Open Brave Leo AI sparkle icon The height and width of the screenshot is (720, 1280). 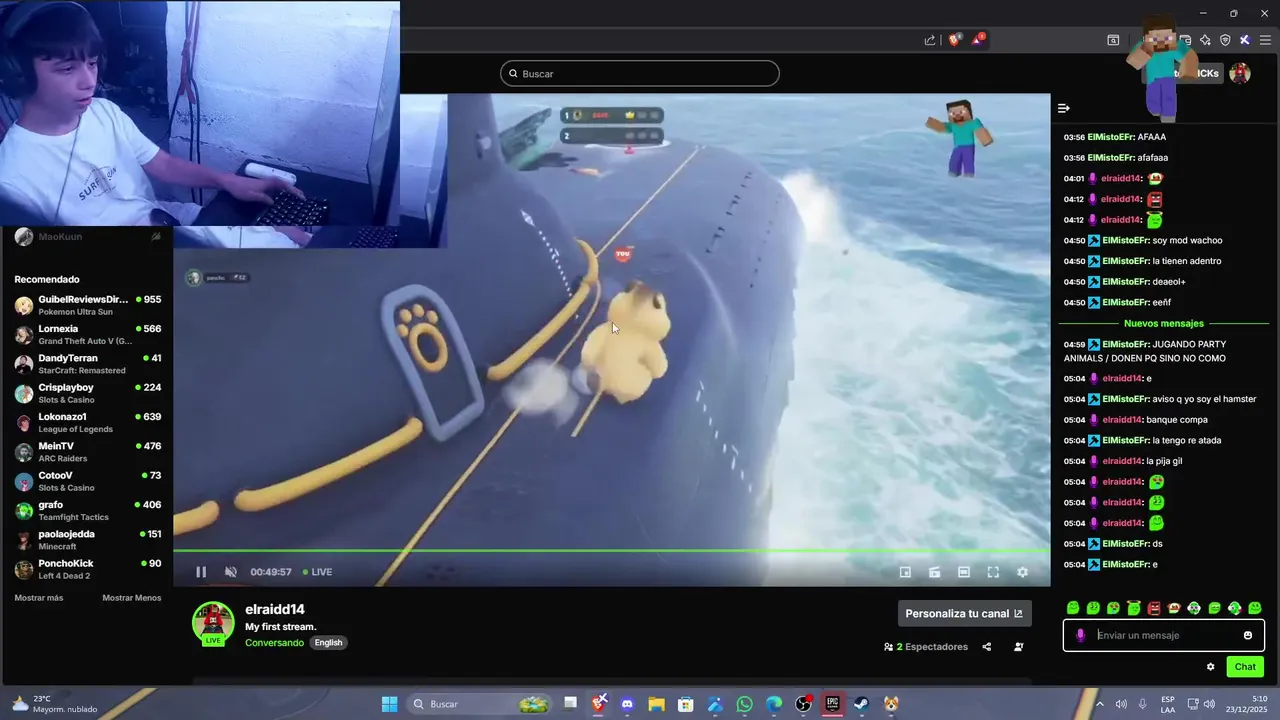click(1205, 40)
